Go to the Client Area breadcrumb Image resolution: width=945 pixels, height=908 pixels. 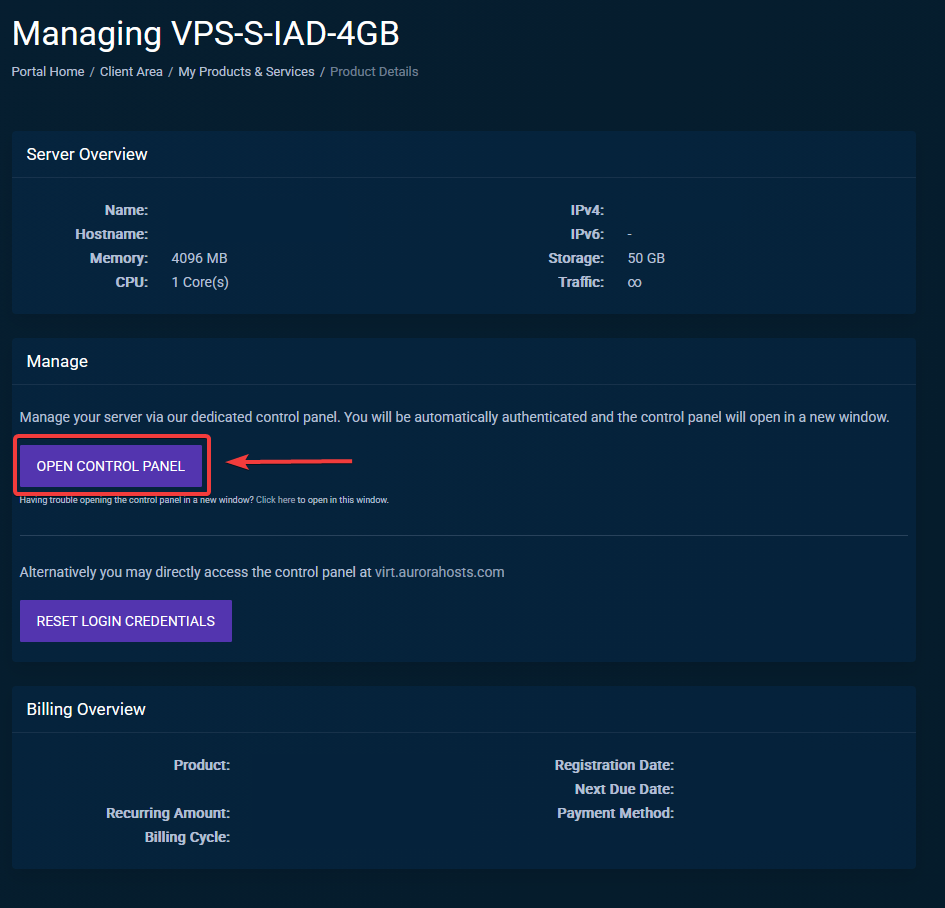tap(131, 72)
